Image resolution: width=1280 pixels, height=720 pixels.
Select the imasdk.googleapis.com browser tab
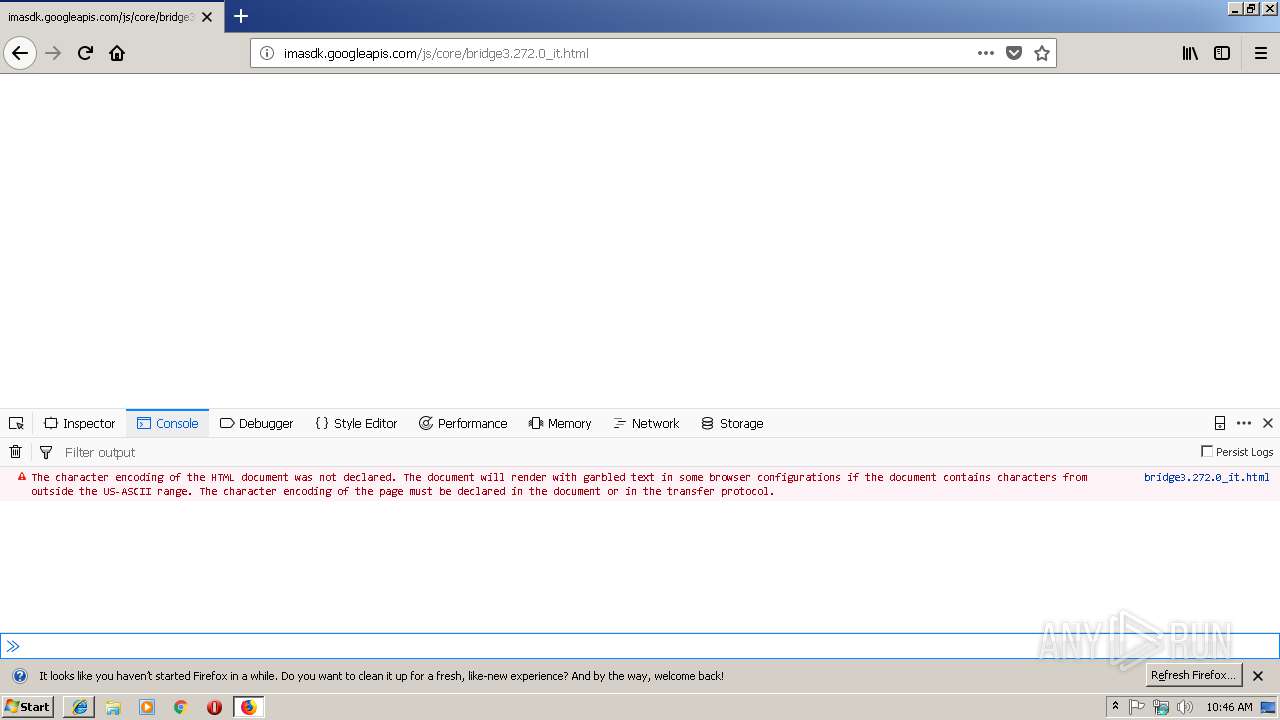click(x=111, y=17)
